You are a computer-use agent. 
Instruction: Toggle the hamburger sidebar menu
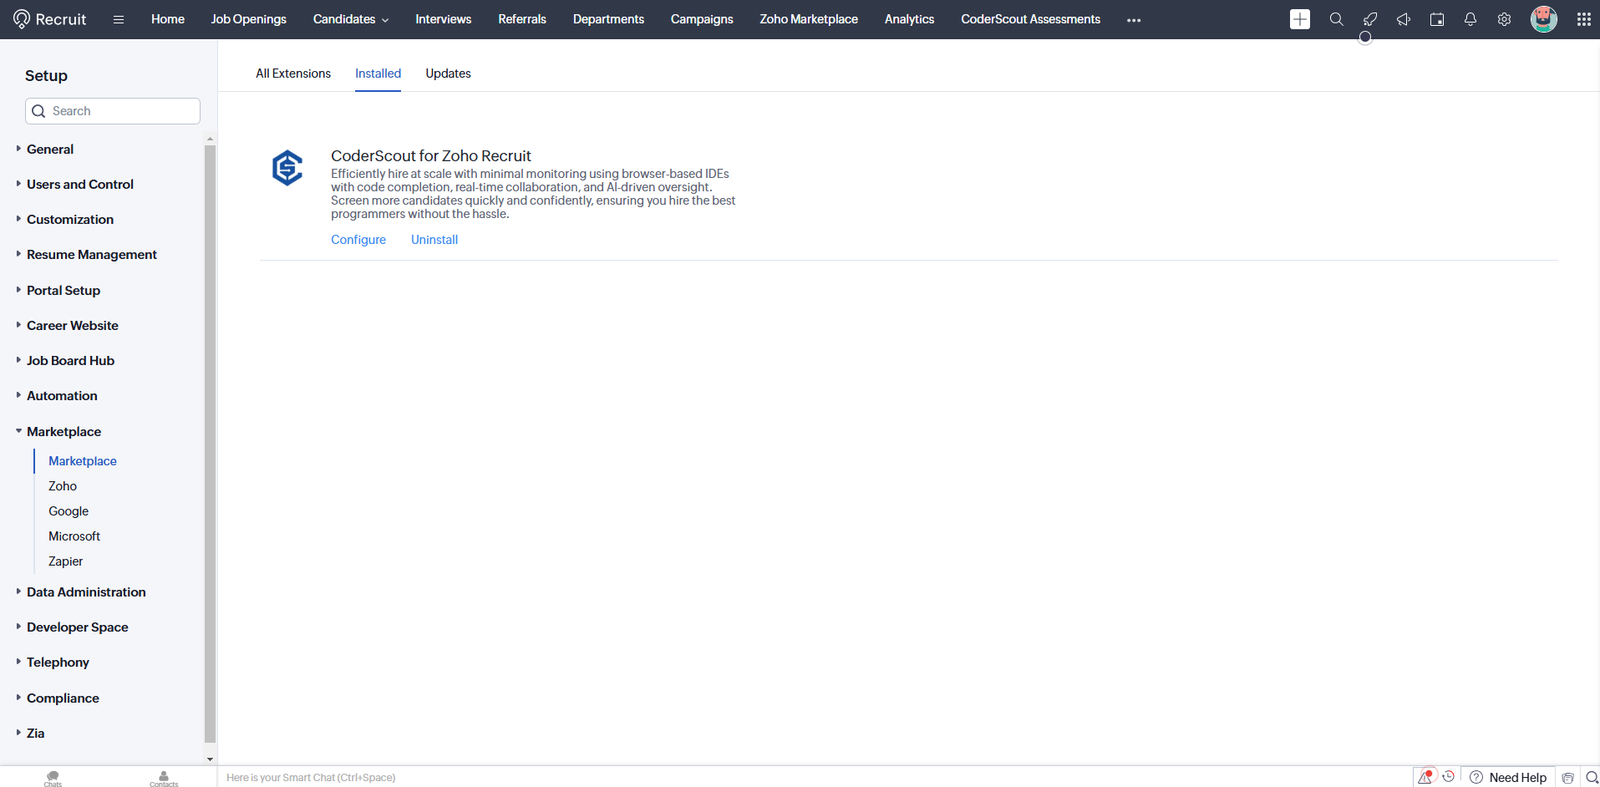(118, 19)
